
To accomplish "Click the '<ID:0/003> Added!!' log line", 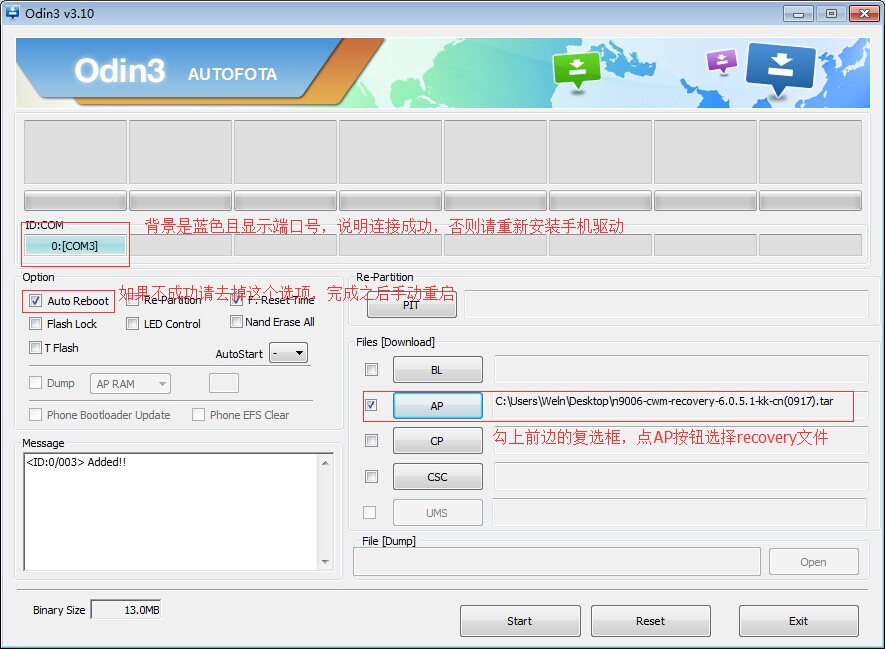I will (76, 462).
